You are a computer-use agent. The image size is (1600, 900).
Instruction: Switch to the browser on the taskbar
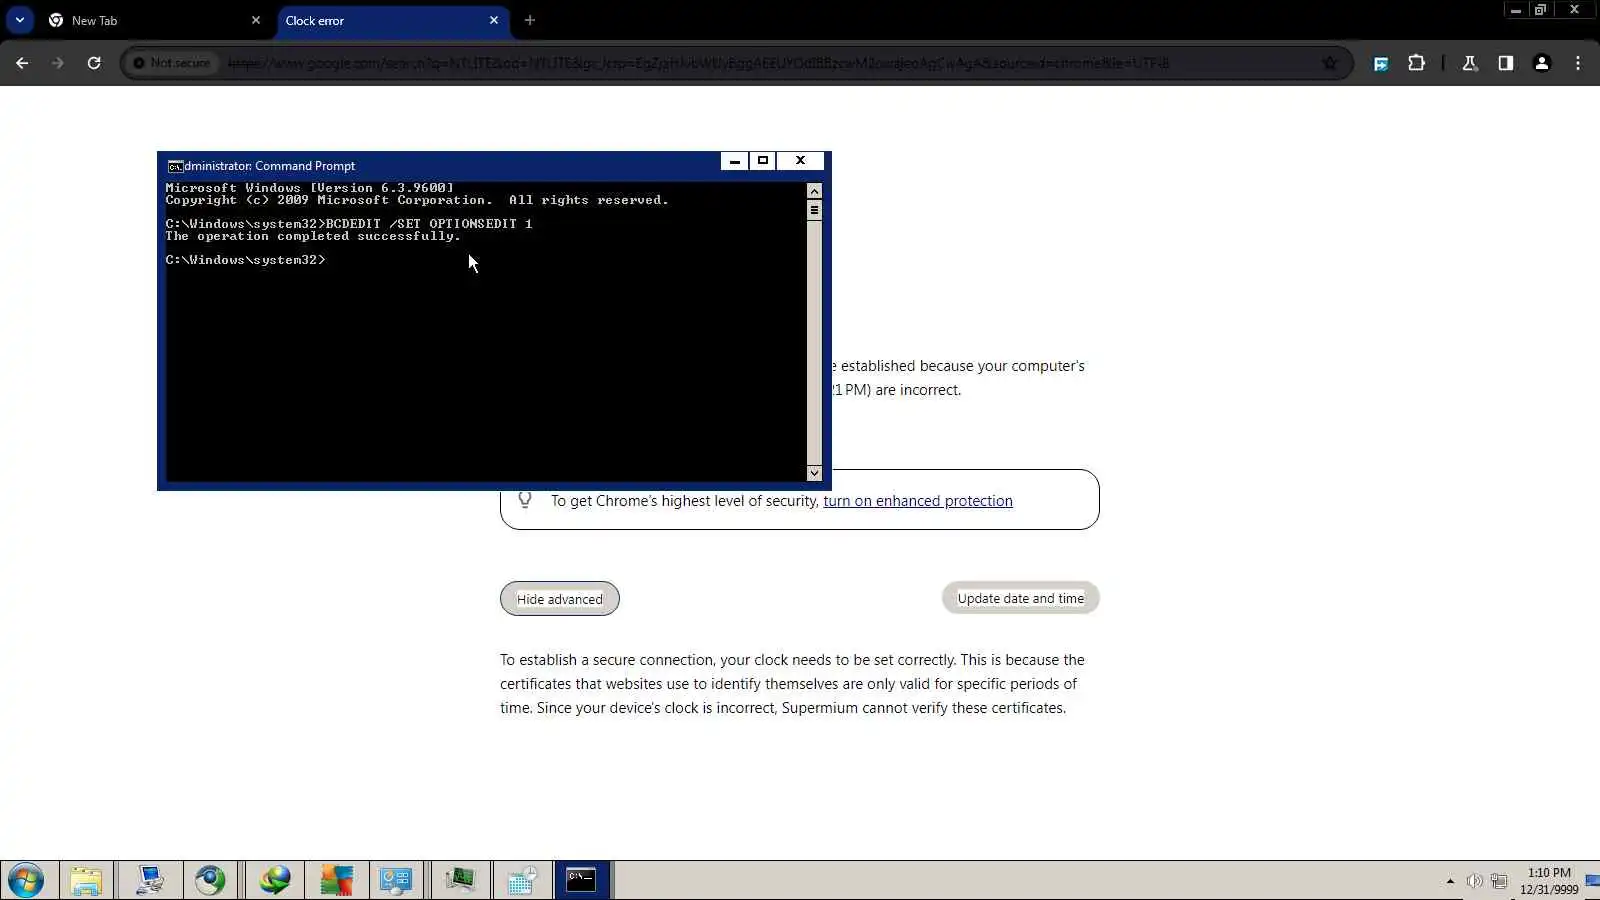pyautogui.click(x=210, y=881)
